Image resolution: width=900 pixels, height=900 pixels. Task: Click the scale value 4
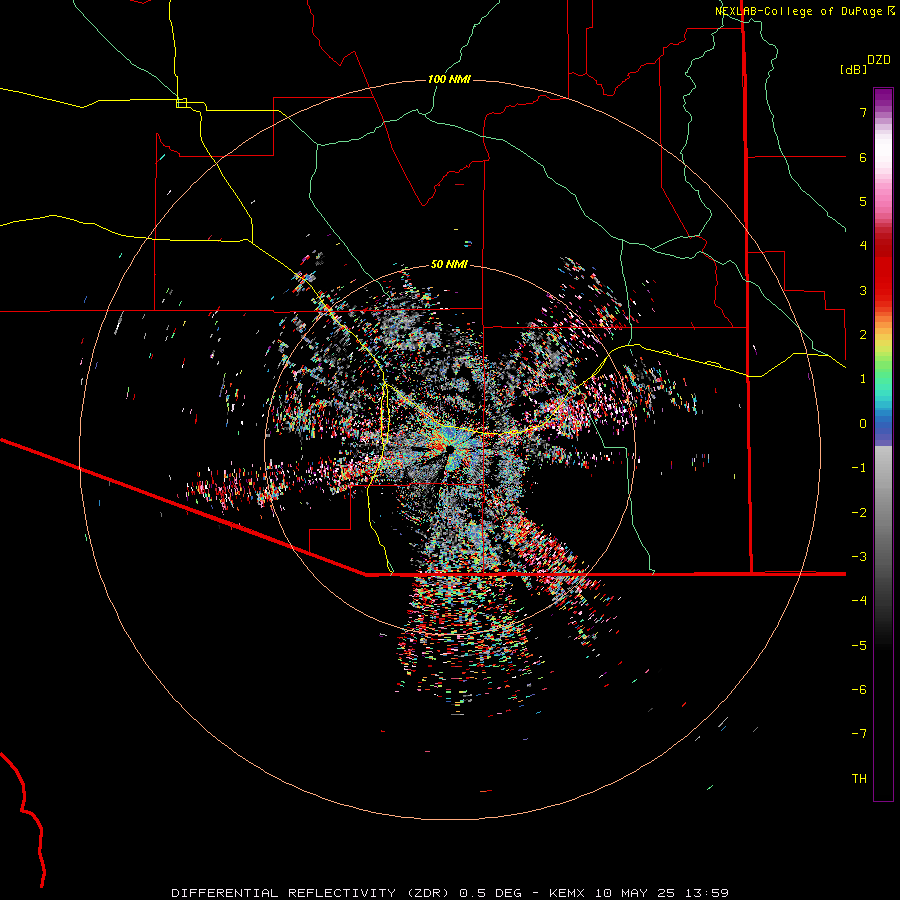(863, 246)
